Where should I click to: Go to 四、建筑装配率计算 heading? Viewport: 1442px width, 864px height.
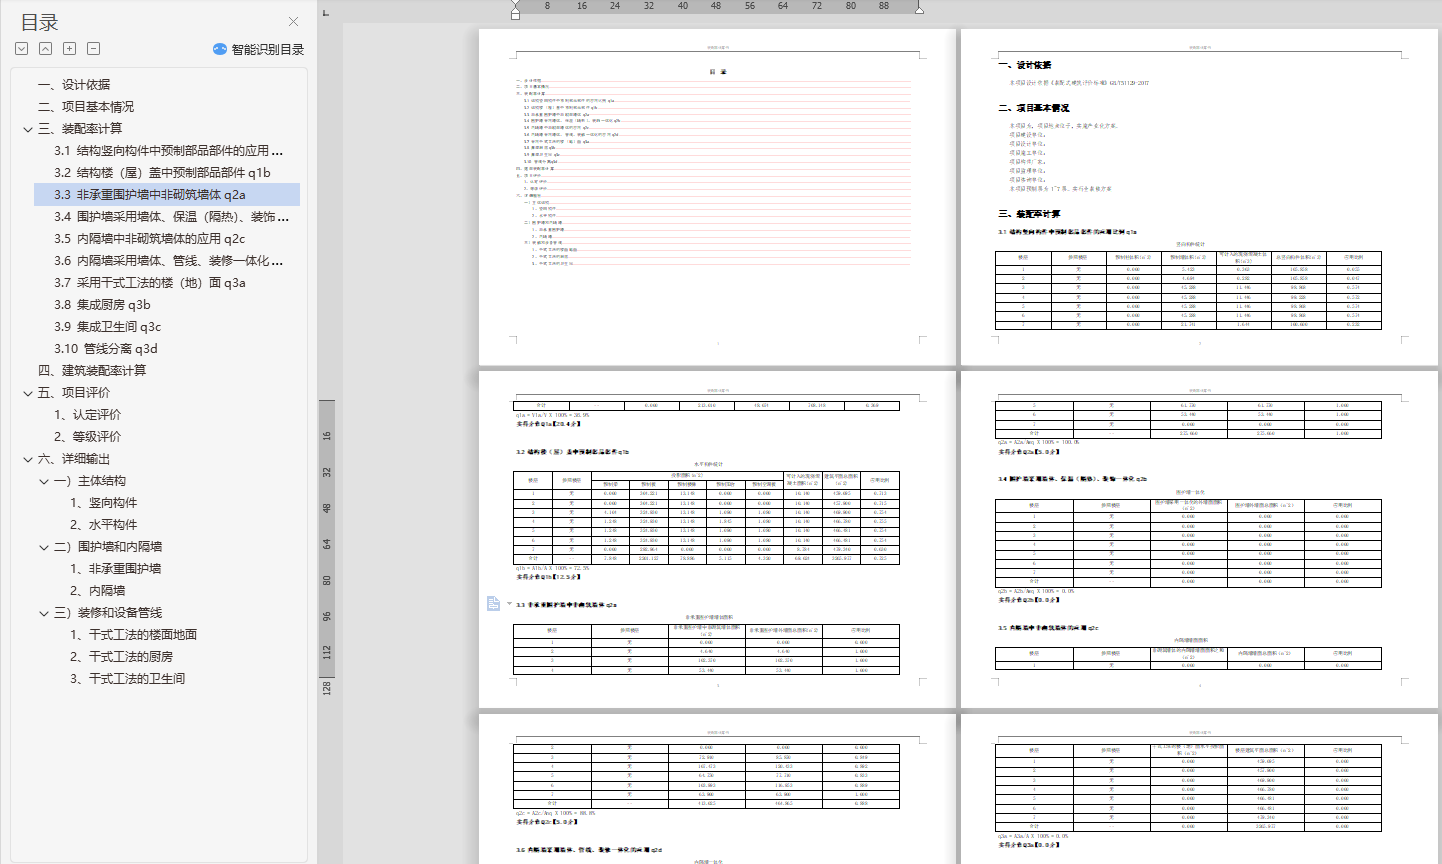[92, 371]
